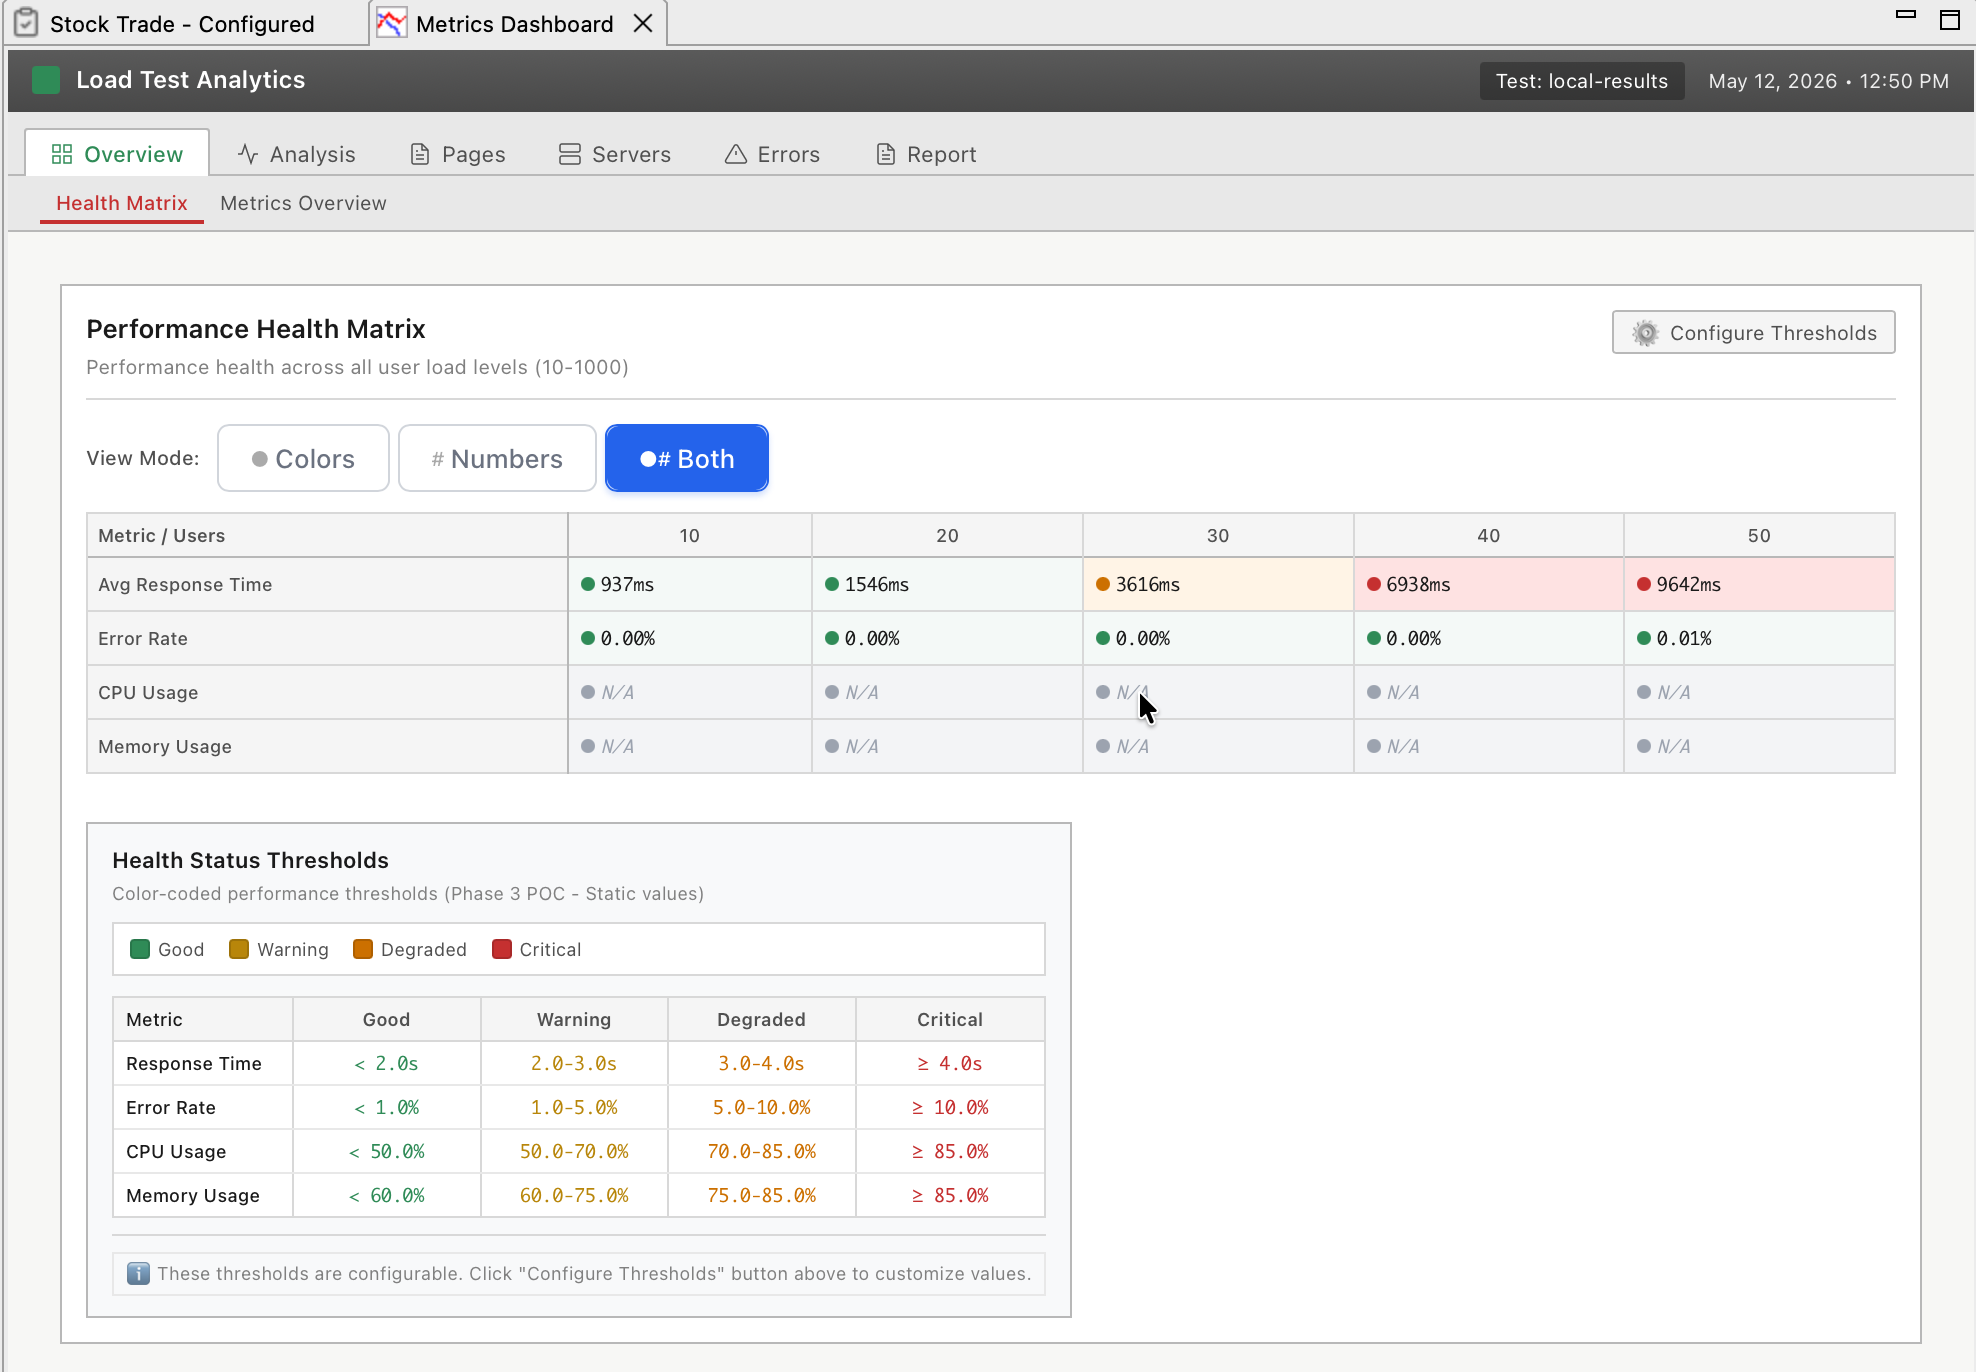
Task: Click the 0.01% error rate cell
Action: point(1759,638)
